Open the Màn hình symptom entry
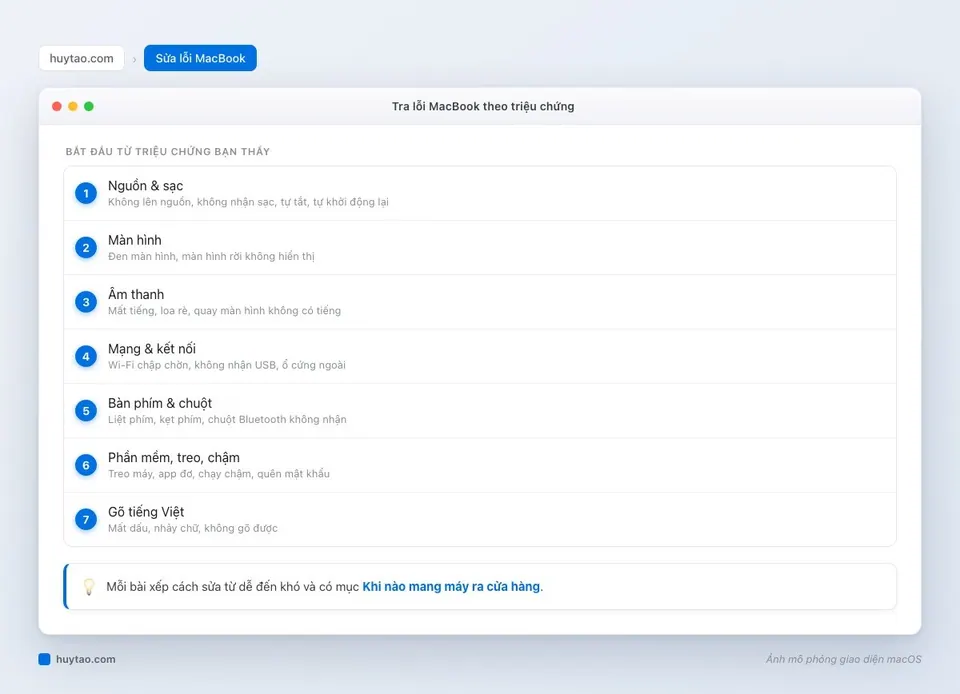Image resolution: width=960 pixels, height=694 pixels. 480,248
